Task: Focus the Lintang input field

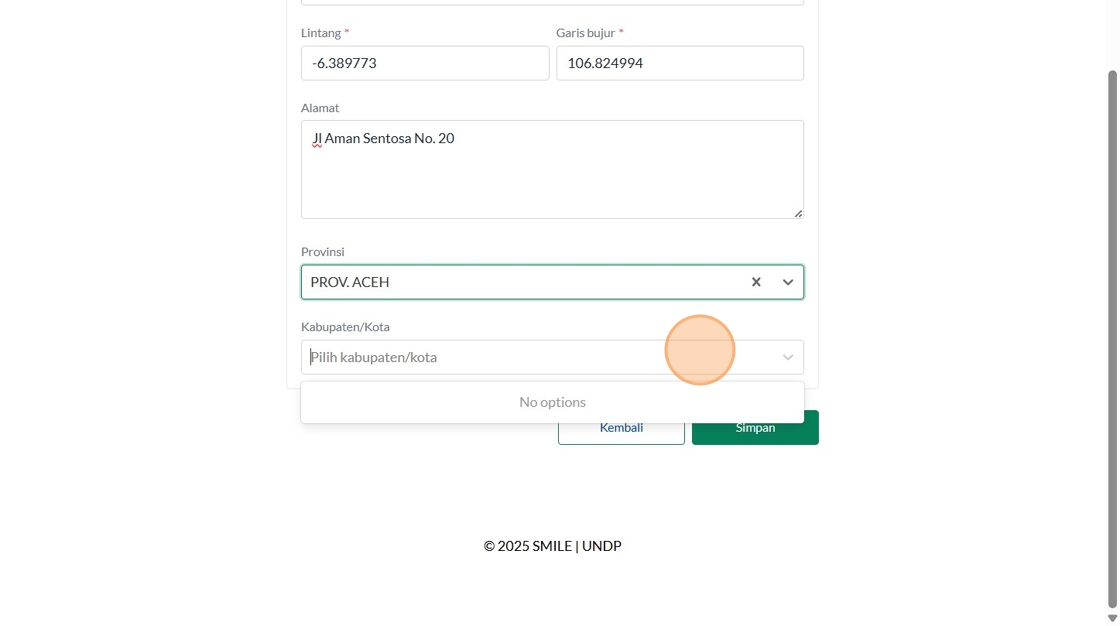Action: 425,63
